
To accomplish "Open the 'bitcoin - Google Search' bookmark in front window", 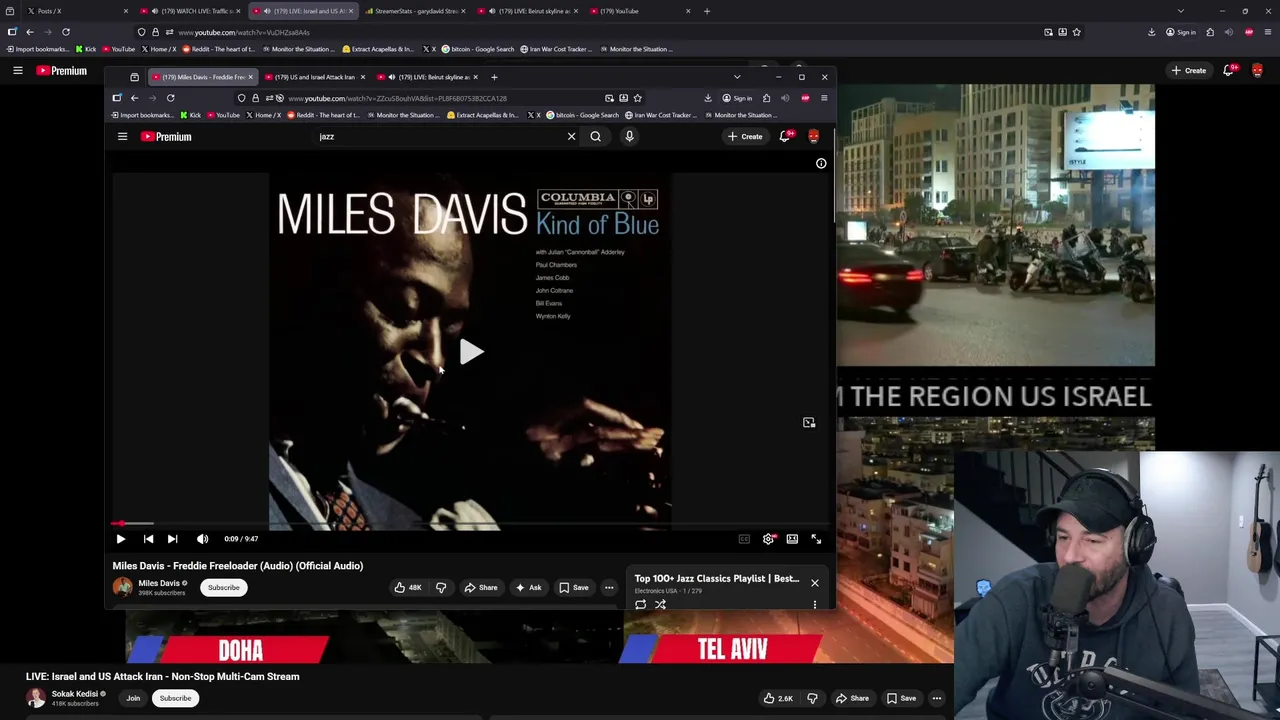I will coord(582,115).
